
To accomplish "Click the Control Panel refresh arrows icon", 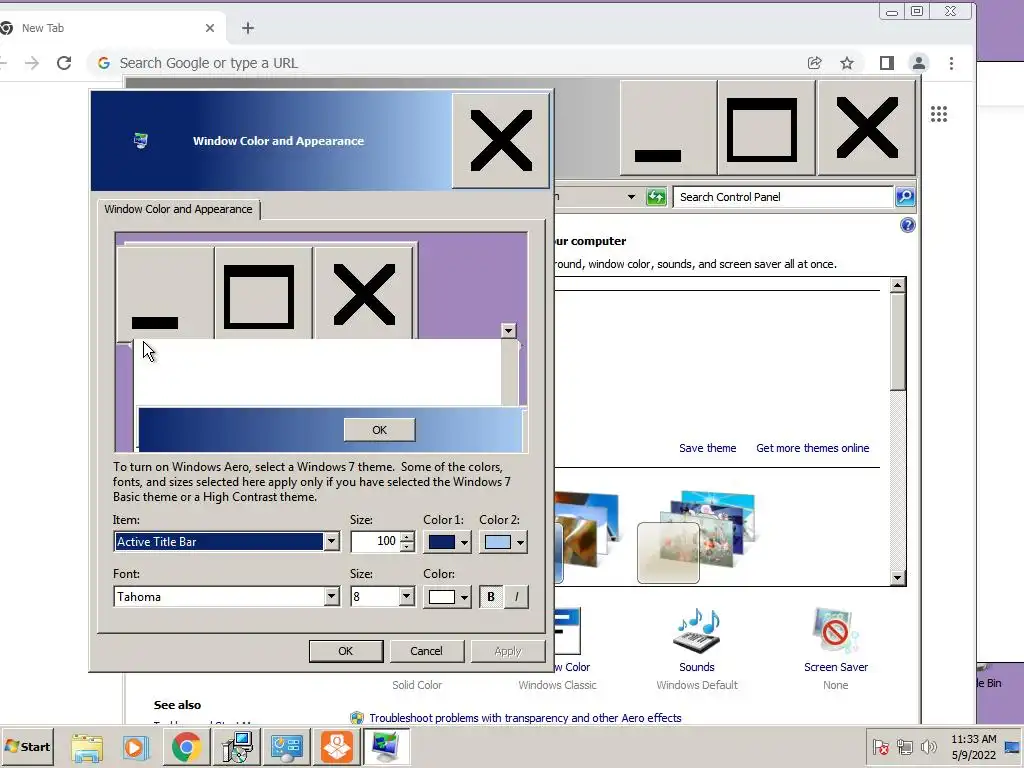I will [x=656, y=197].
